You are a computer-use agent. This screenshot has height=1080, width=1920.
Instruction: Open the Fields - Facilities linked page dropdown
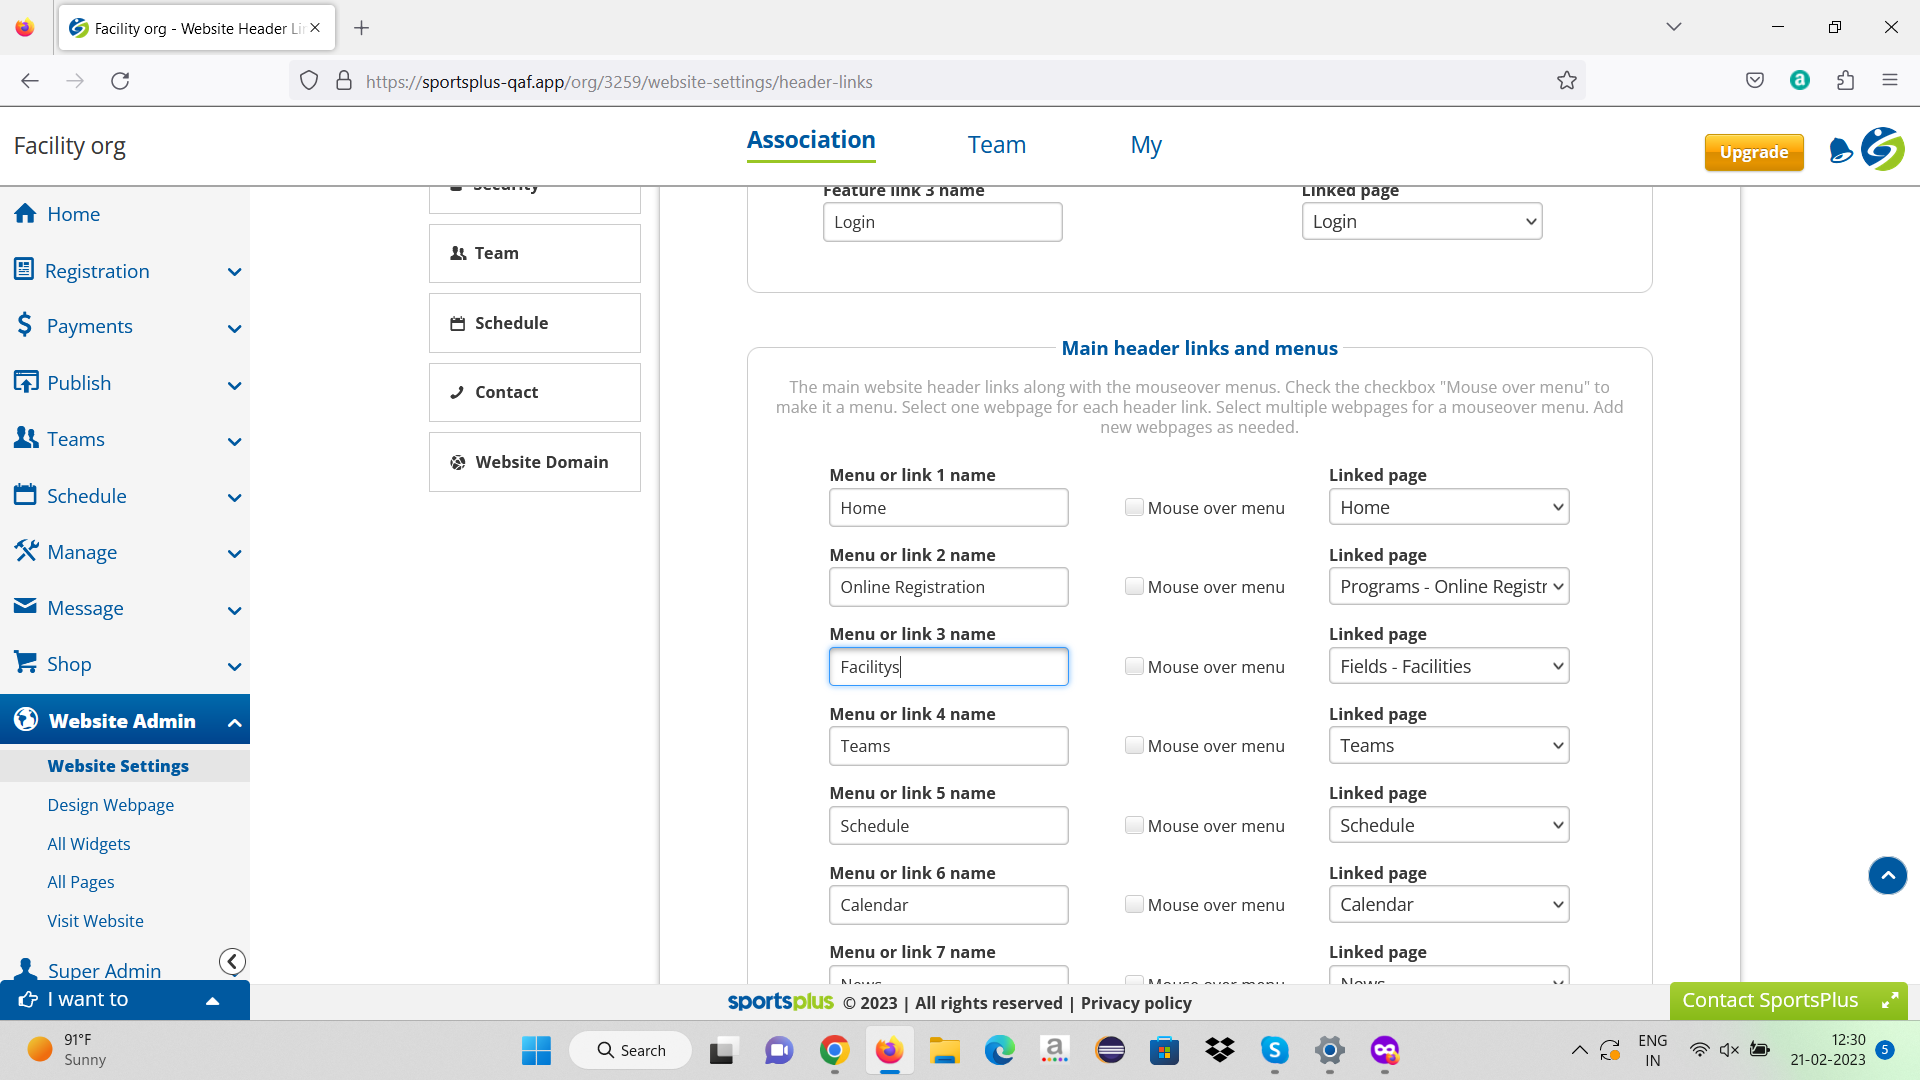pos(1448,667)
